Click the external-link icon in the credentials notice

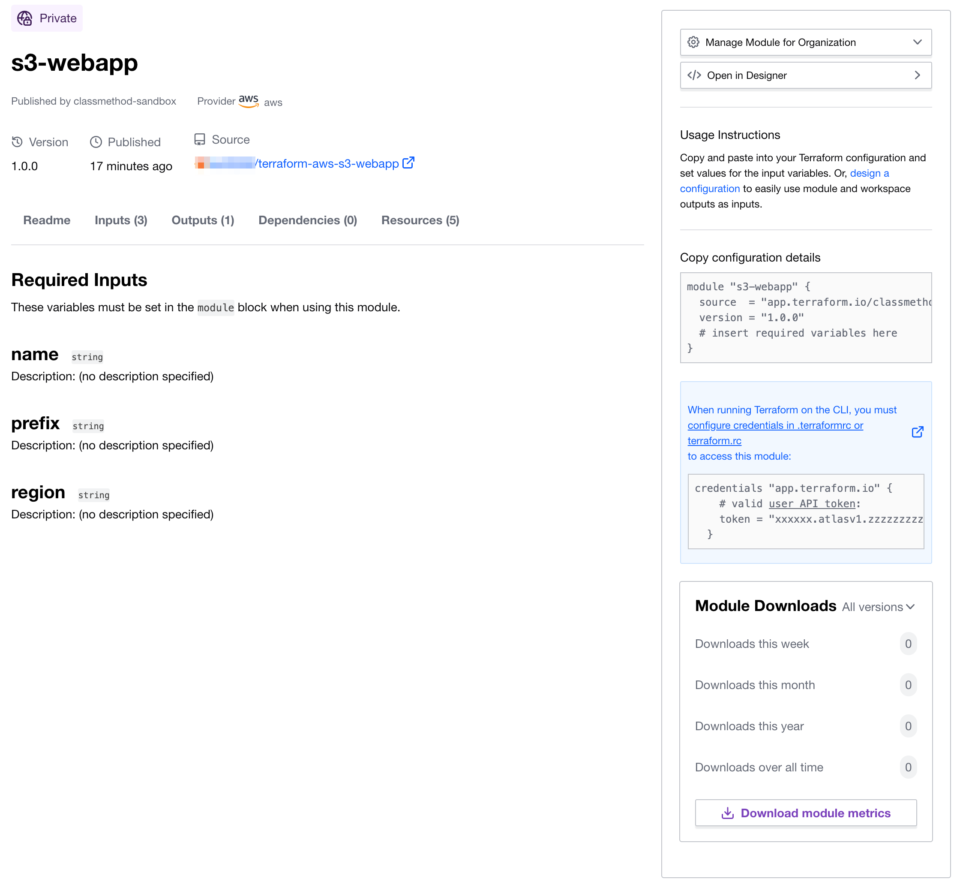pyautogui.click(x=917, y=432)
